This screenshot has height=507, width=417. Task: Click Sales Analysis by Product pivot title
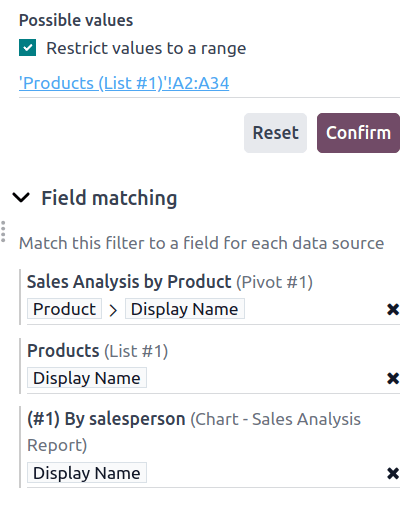click(129, 282)
